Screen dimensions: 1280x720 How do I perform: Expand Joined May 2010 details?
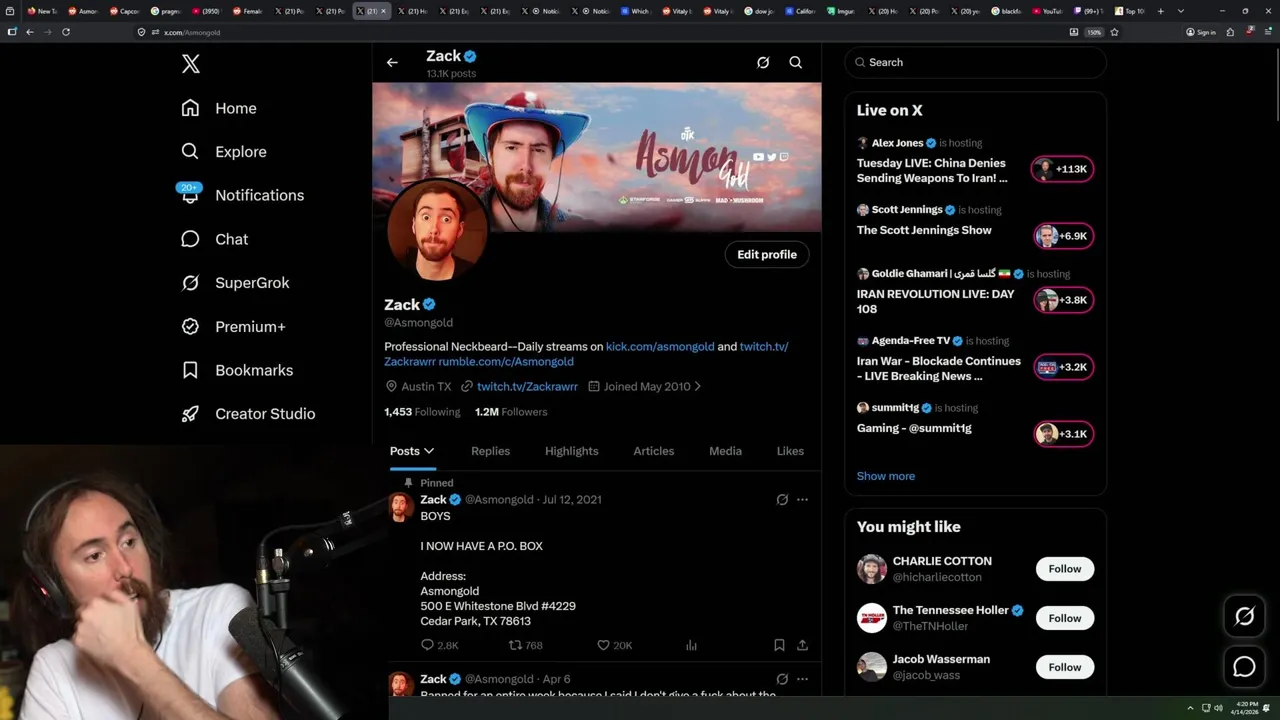(x=645, y=387)
